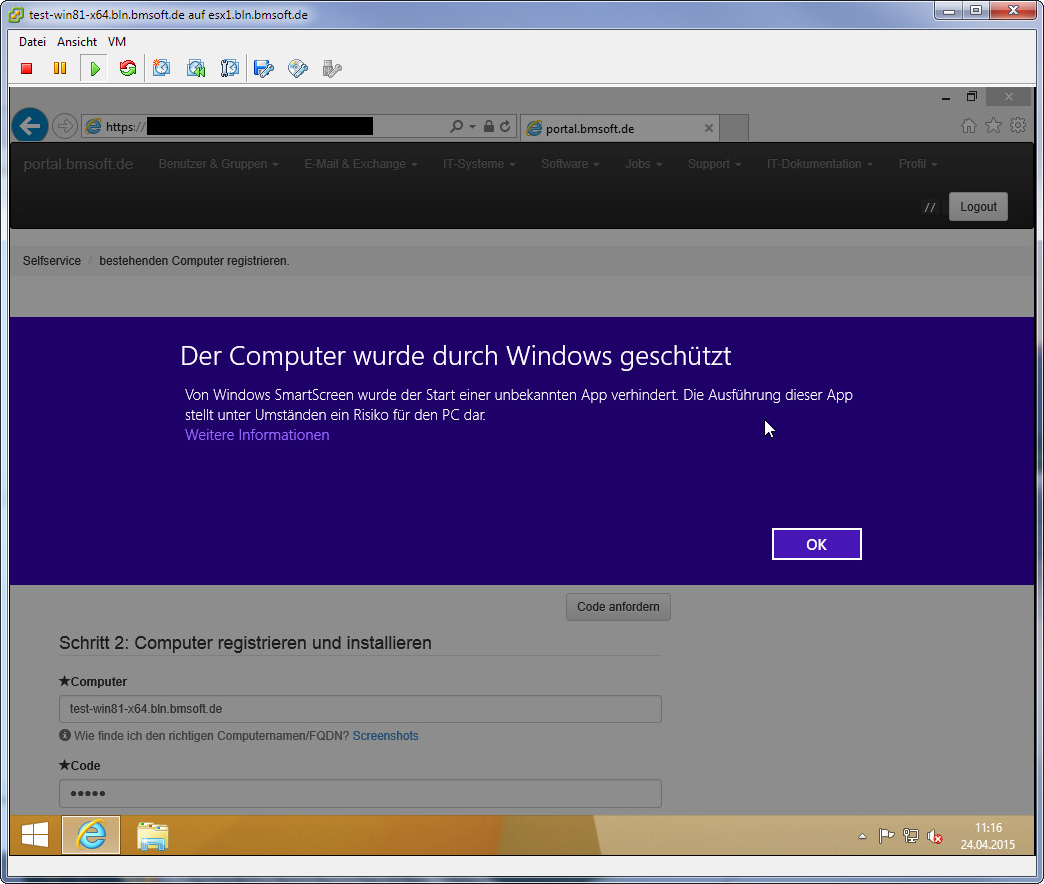Click the USB device connect icon
The image size is (1044, 884).
click(x=332, y=69)
